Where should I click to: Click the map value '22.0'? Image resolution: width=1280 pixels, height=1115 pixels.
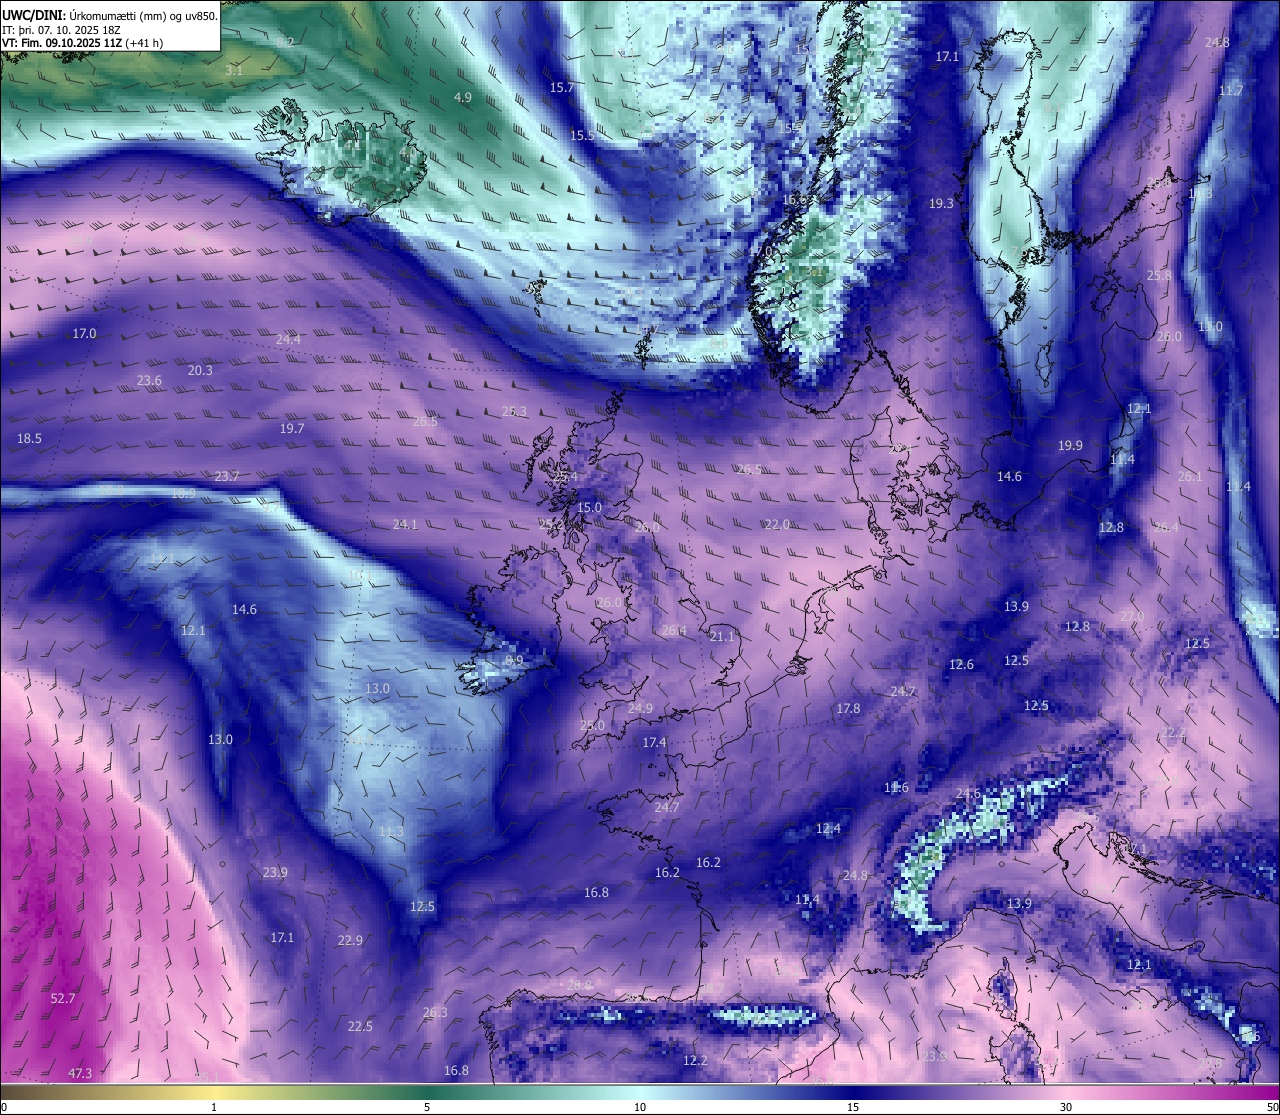pos(777,525)
